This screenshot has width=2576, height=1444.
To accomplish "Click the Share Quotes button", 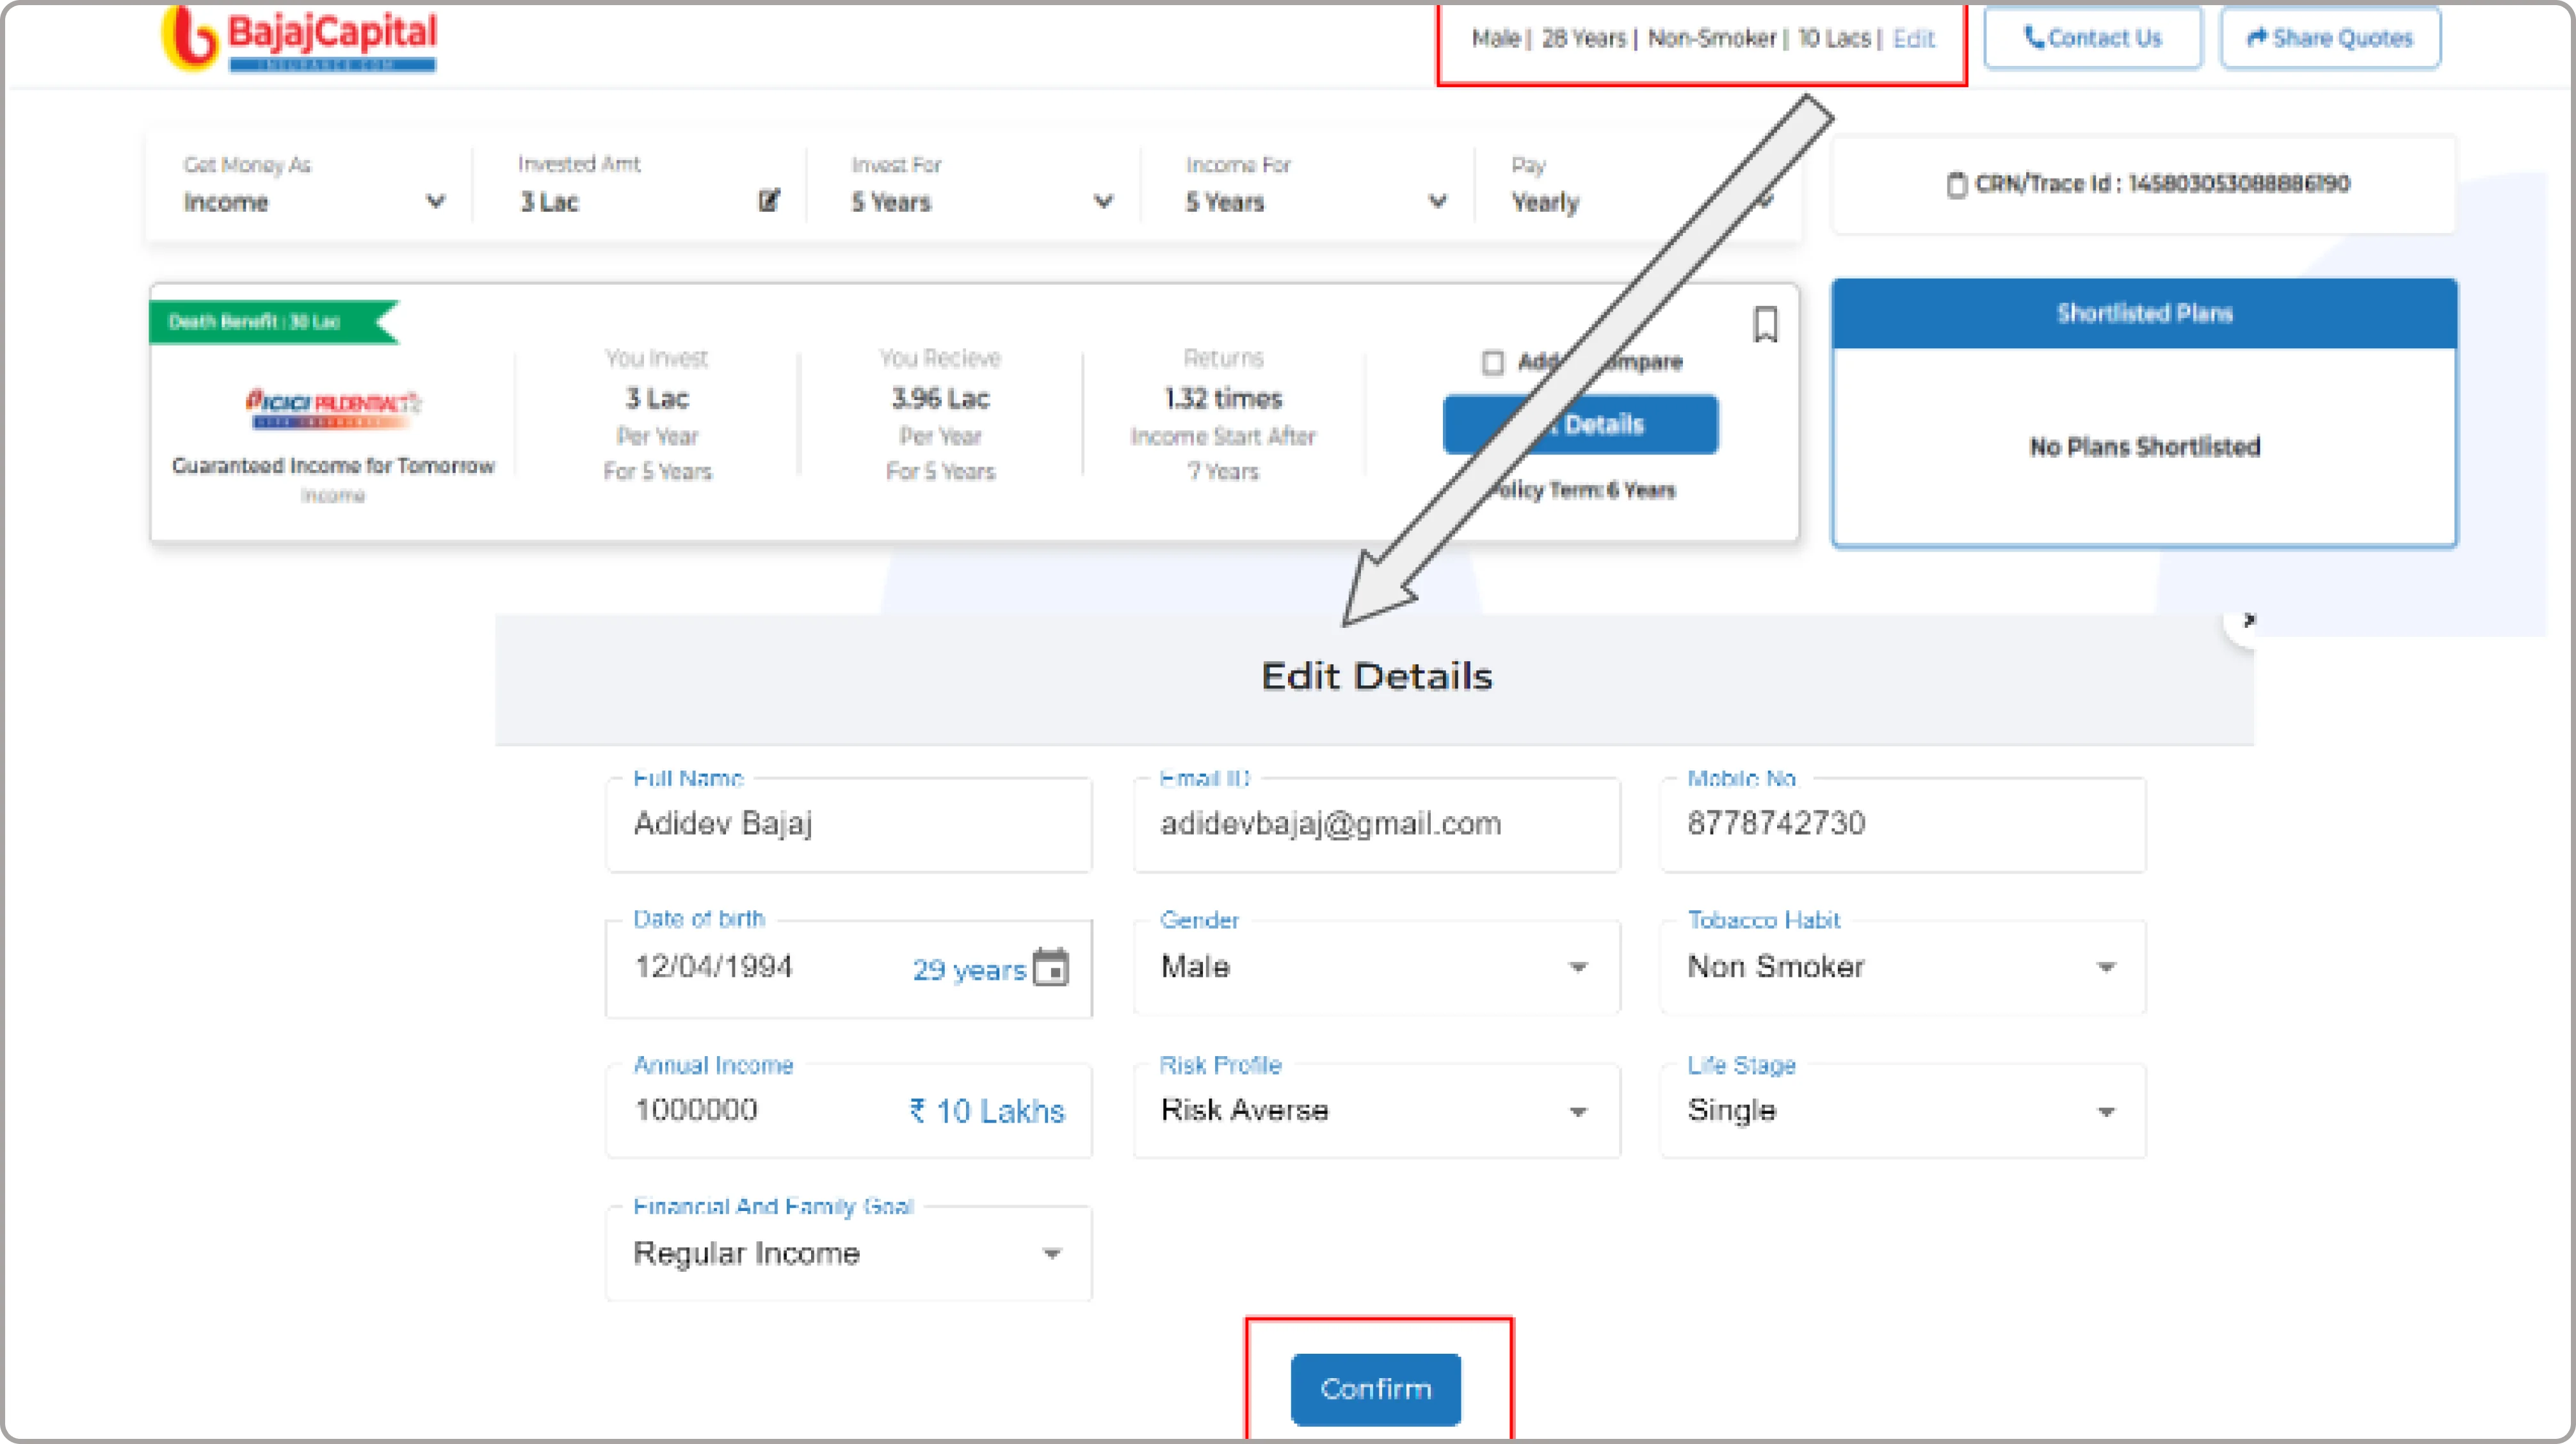I will (x=2330, y=38).
